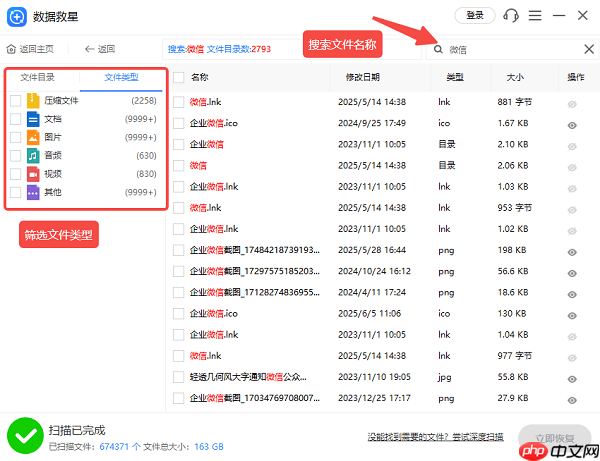Click the green scan-complete checkmark icon
This screenshot has width=600, height=461.
(x=25, y=436)
